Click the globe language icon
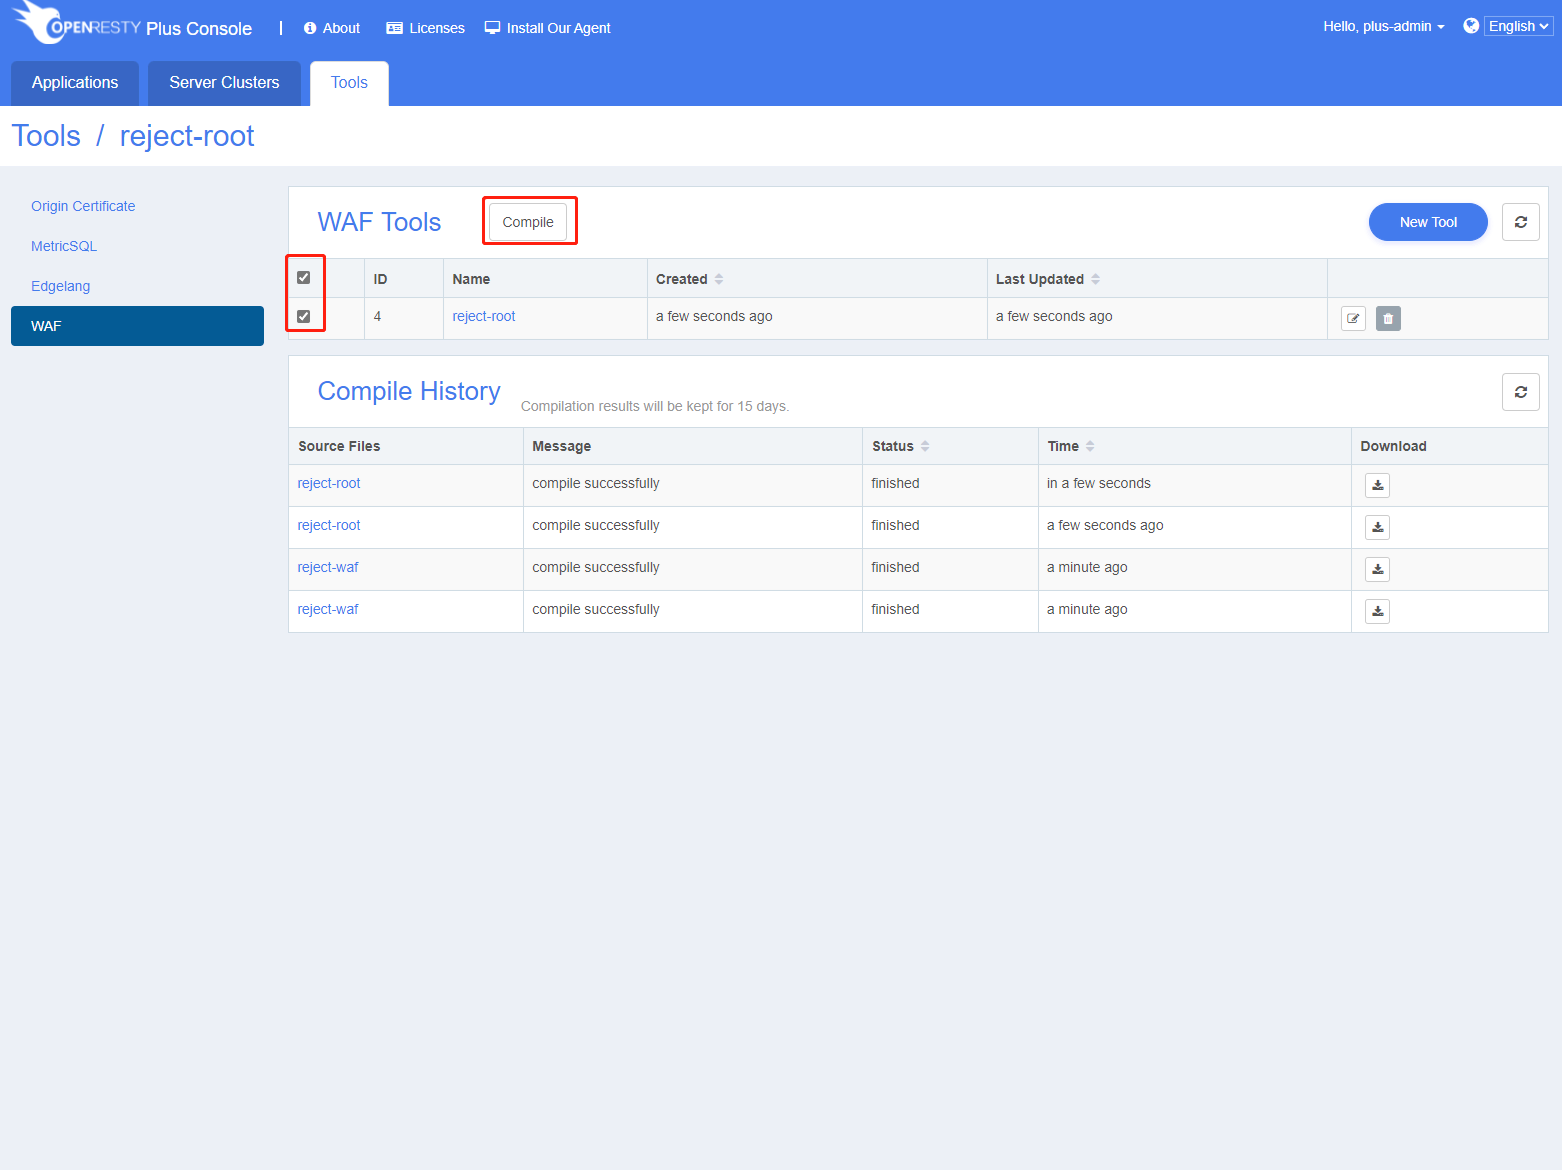Image resolution: width=1562 pixels, height=1170 pixels. tap(1471, 26)
